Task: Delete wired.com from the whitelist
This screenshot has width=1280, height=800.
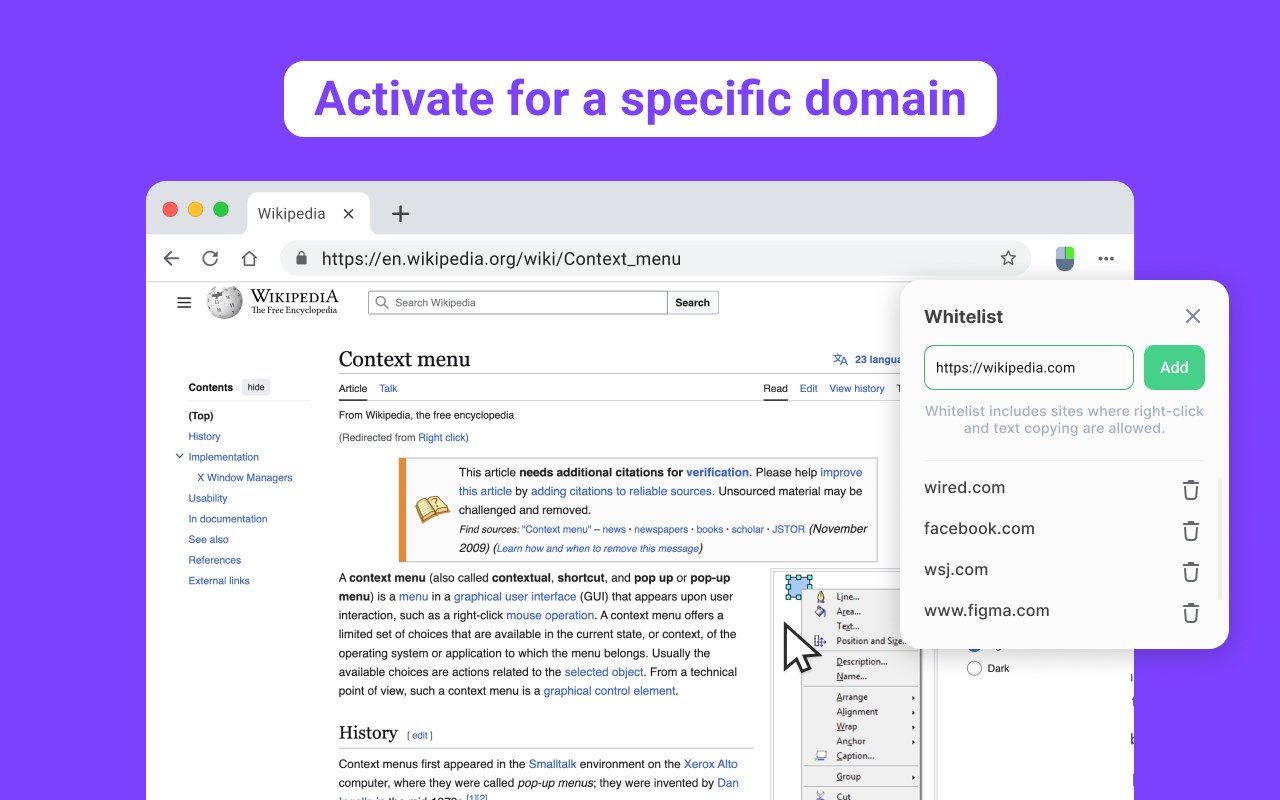Action: [x=1191, y=490]
